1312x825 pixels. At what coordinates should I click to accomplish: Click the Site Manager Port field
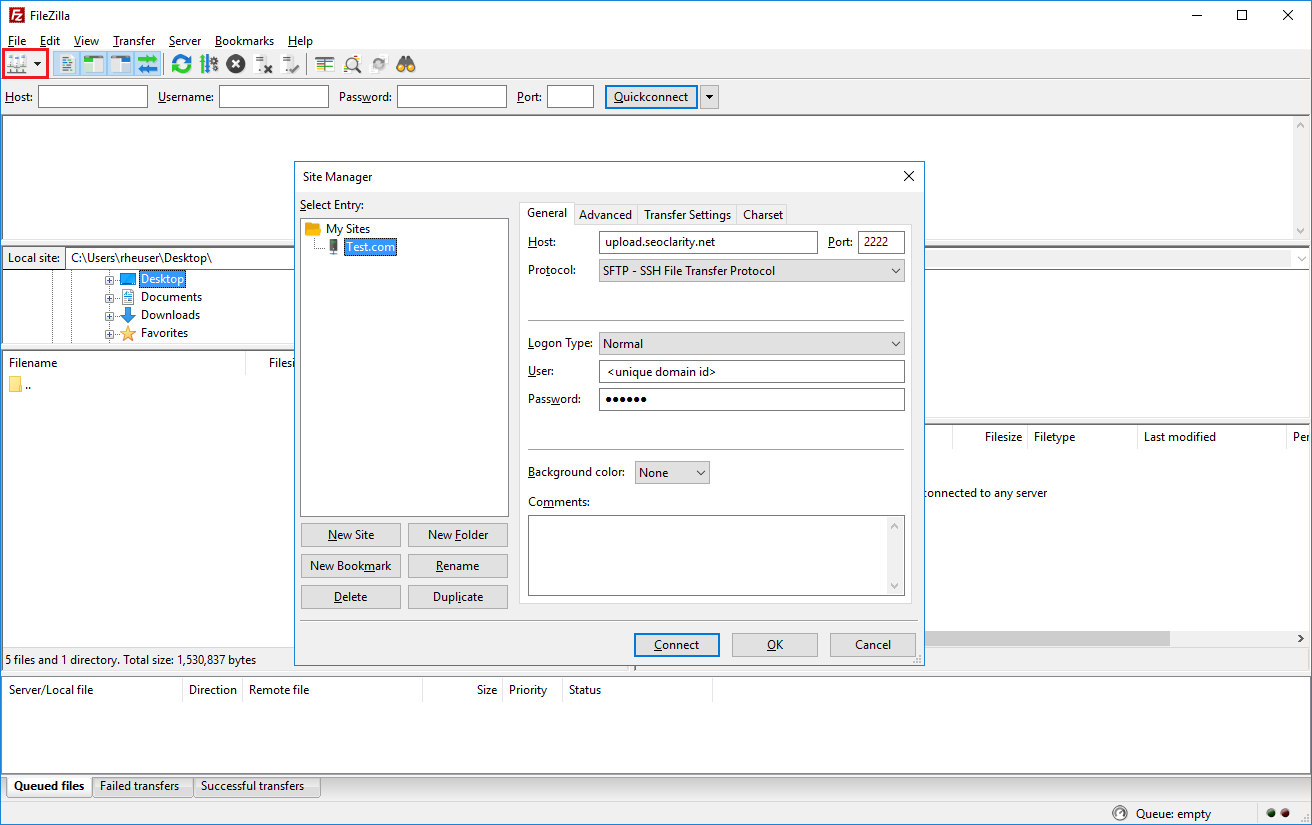[x=881, y=242]
